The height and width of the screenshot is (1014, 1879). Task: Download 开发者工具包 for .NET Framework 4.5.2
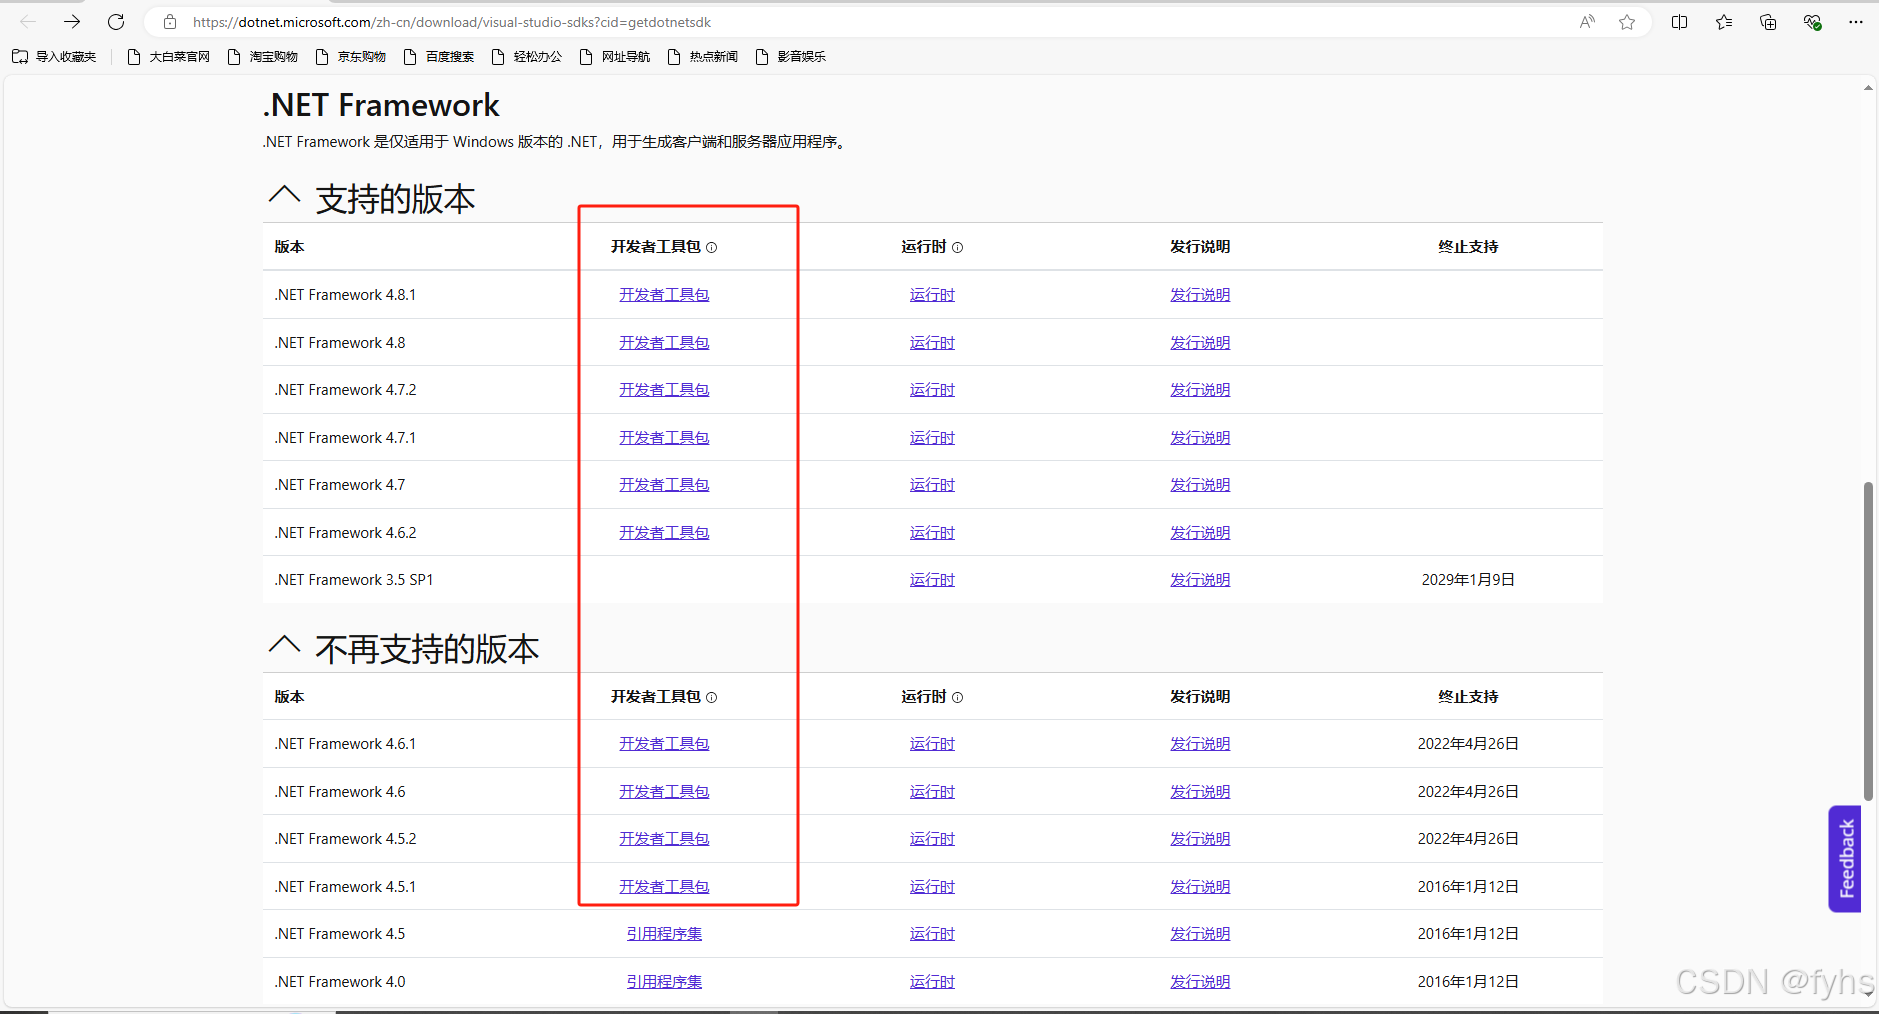[664, 839]
